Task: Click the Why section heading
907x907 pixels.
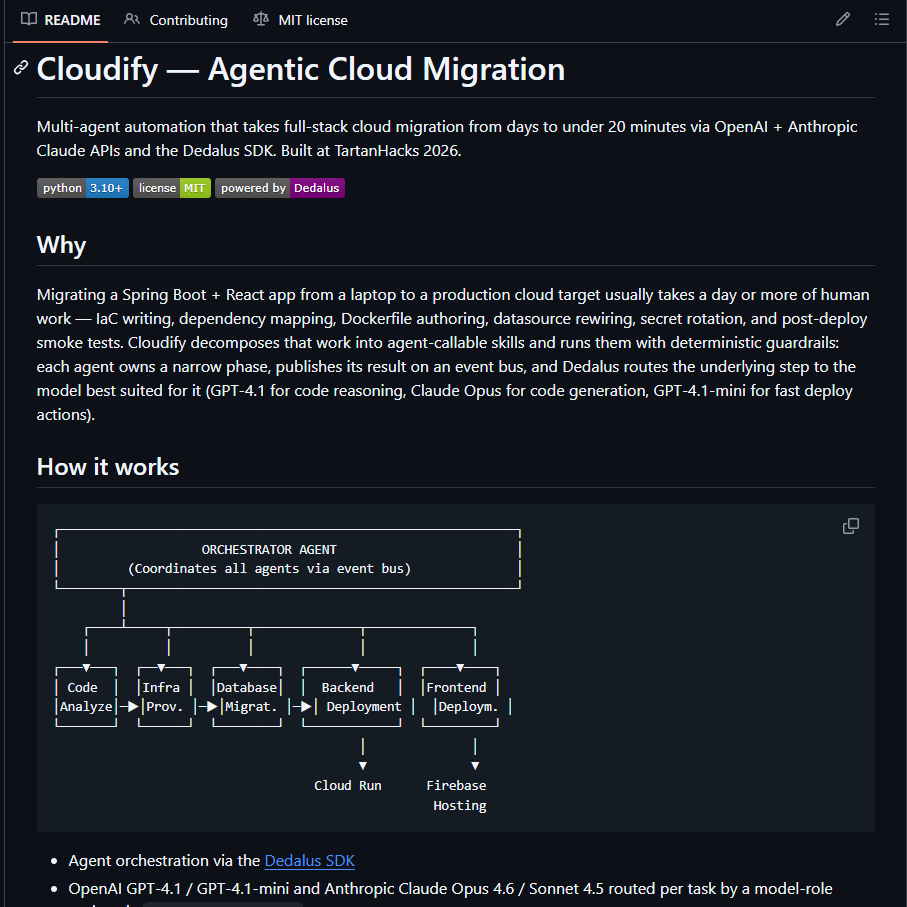Action: tap(61, 245)
